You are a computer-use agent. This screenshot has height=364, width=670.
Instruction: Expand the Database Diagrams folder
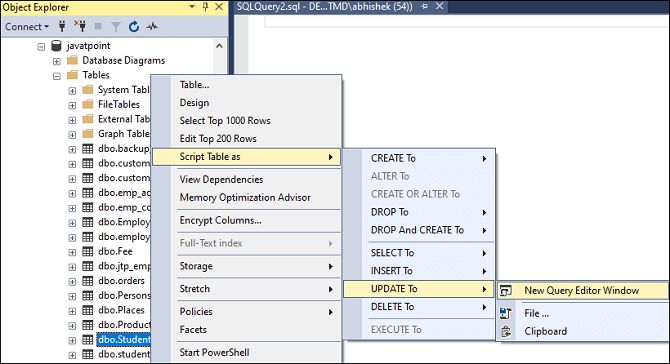(56, 61)
